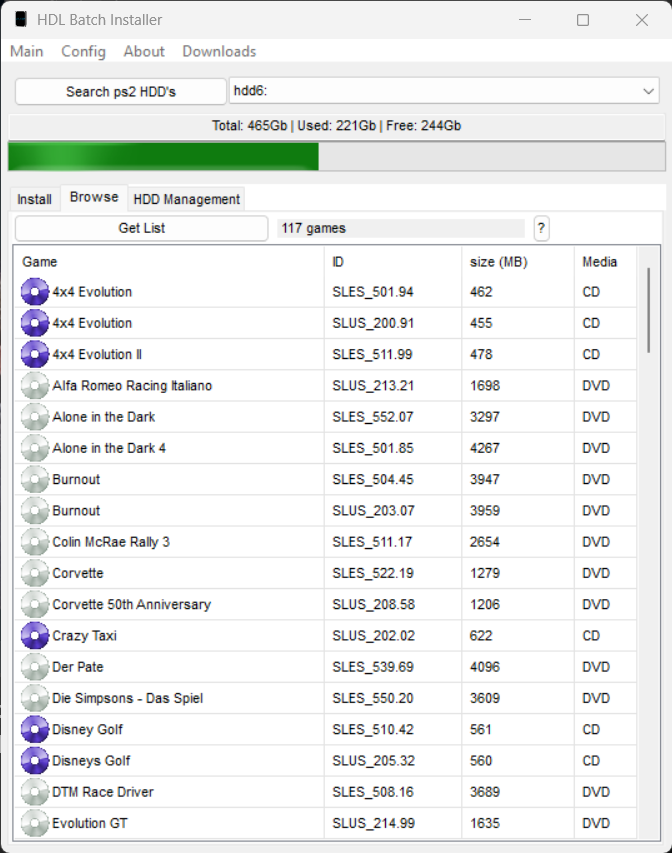The image size is (672, 853).
Task: Open the Main menu
Action: point(27,51)
